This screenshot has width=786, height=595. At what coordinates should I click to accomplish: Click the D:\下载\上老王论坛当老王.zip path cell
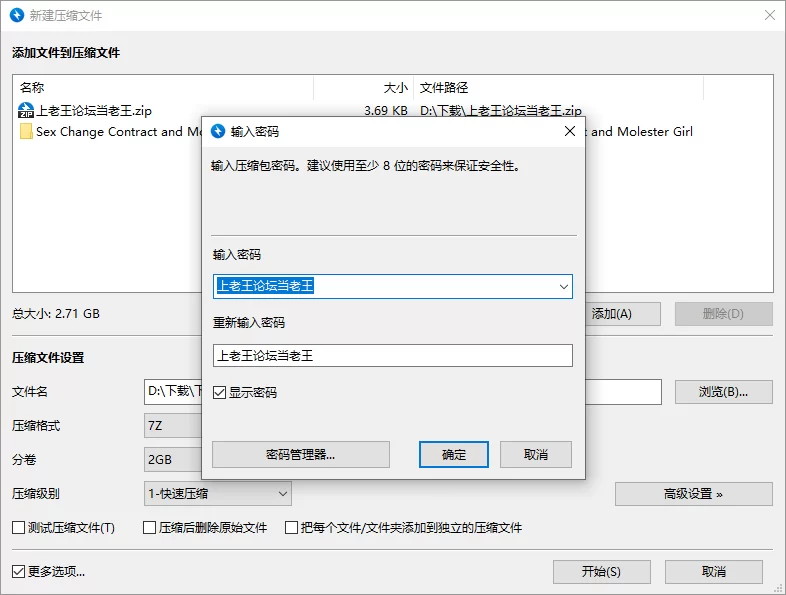click(501, 110)
